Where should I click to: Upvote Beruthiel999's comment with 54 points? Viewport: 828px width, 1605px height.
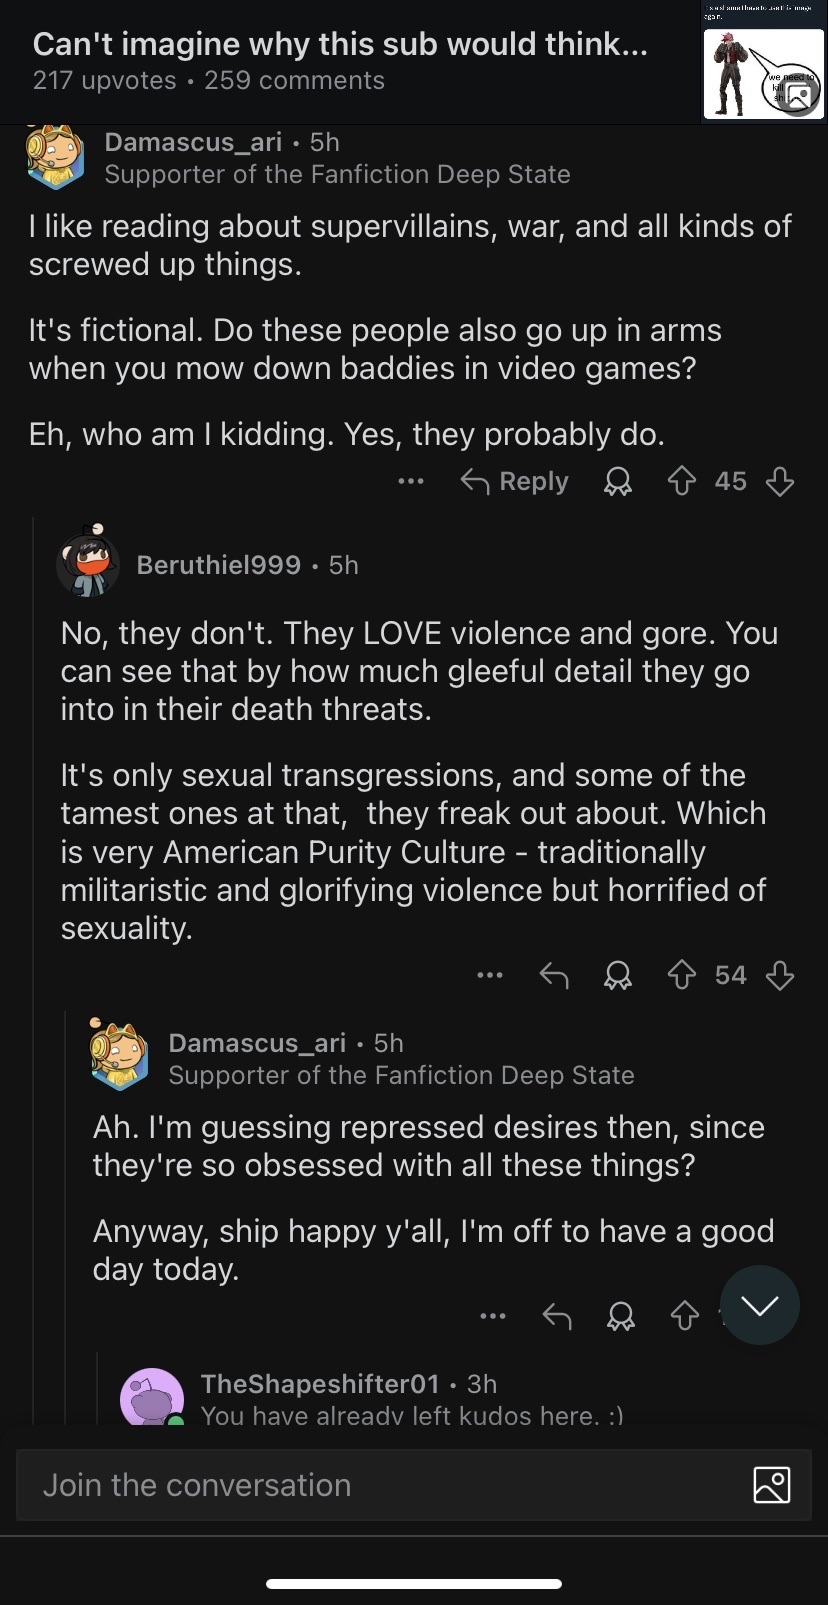[681, 975]
